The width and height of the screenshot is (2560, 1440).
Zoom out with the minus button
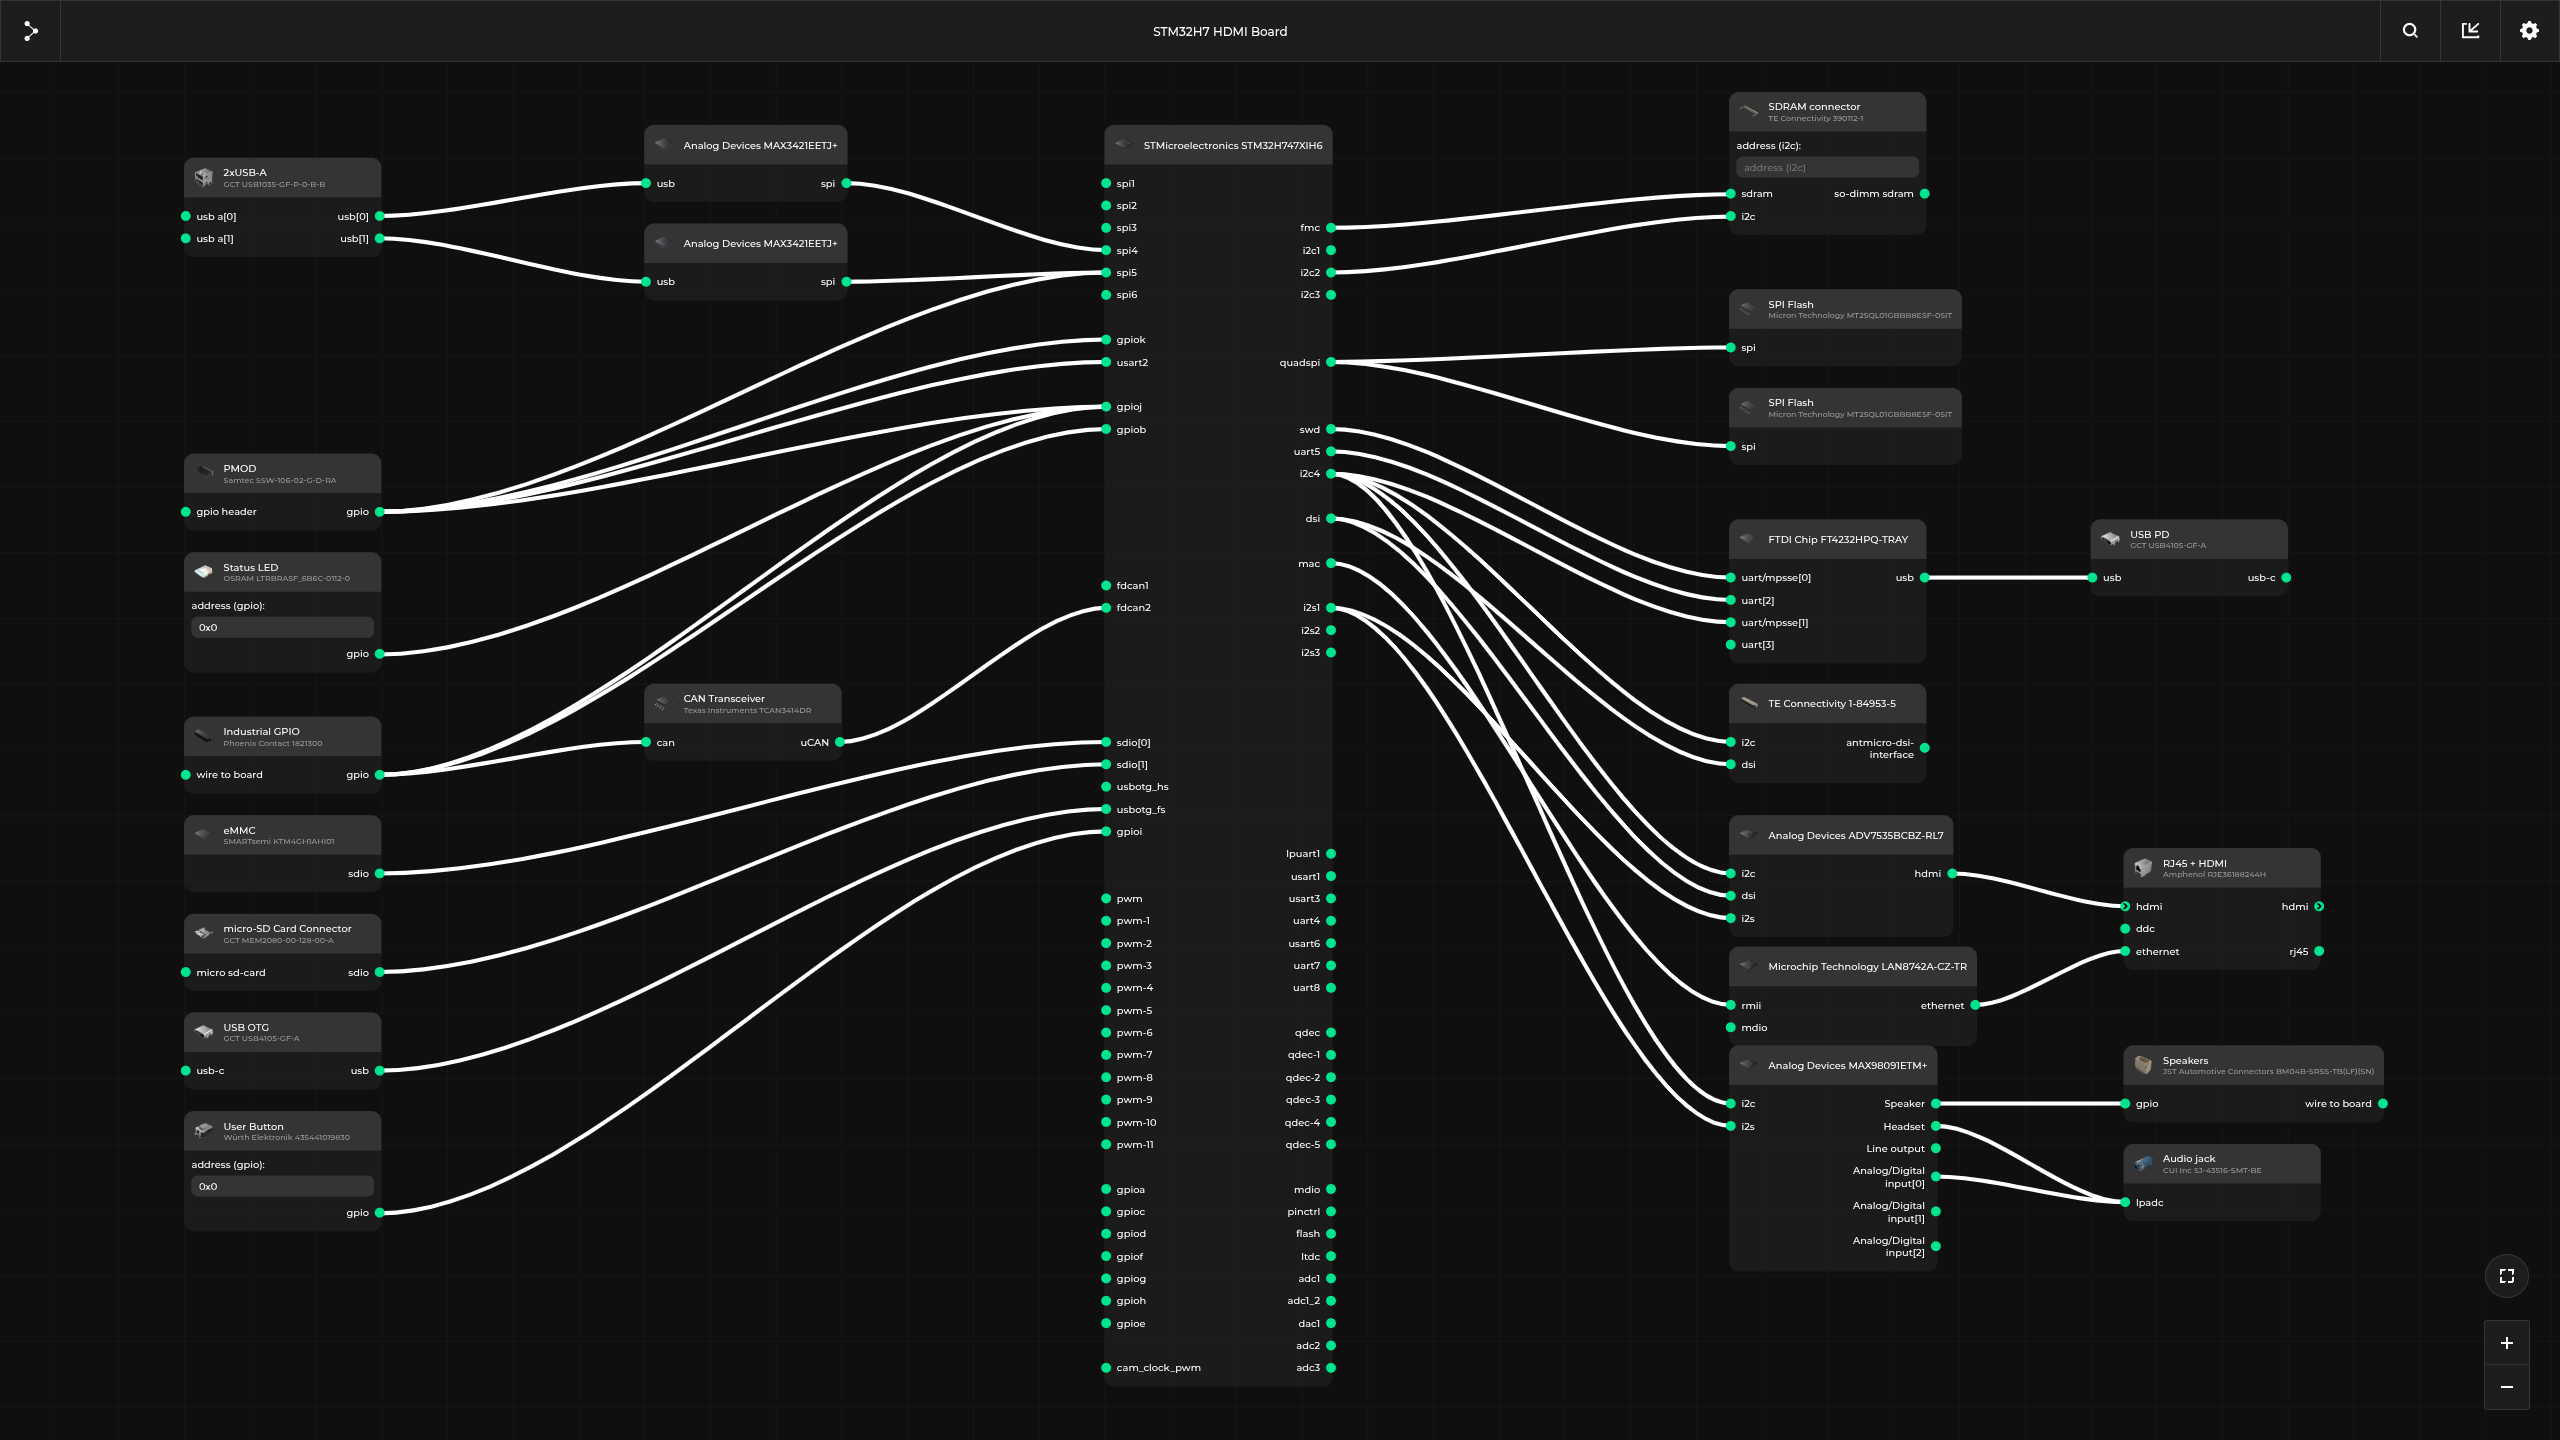pos(2506,1387)
